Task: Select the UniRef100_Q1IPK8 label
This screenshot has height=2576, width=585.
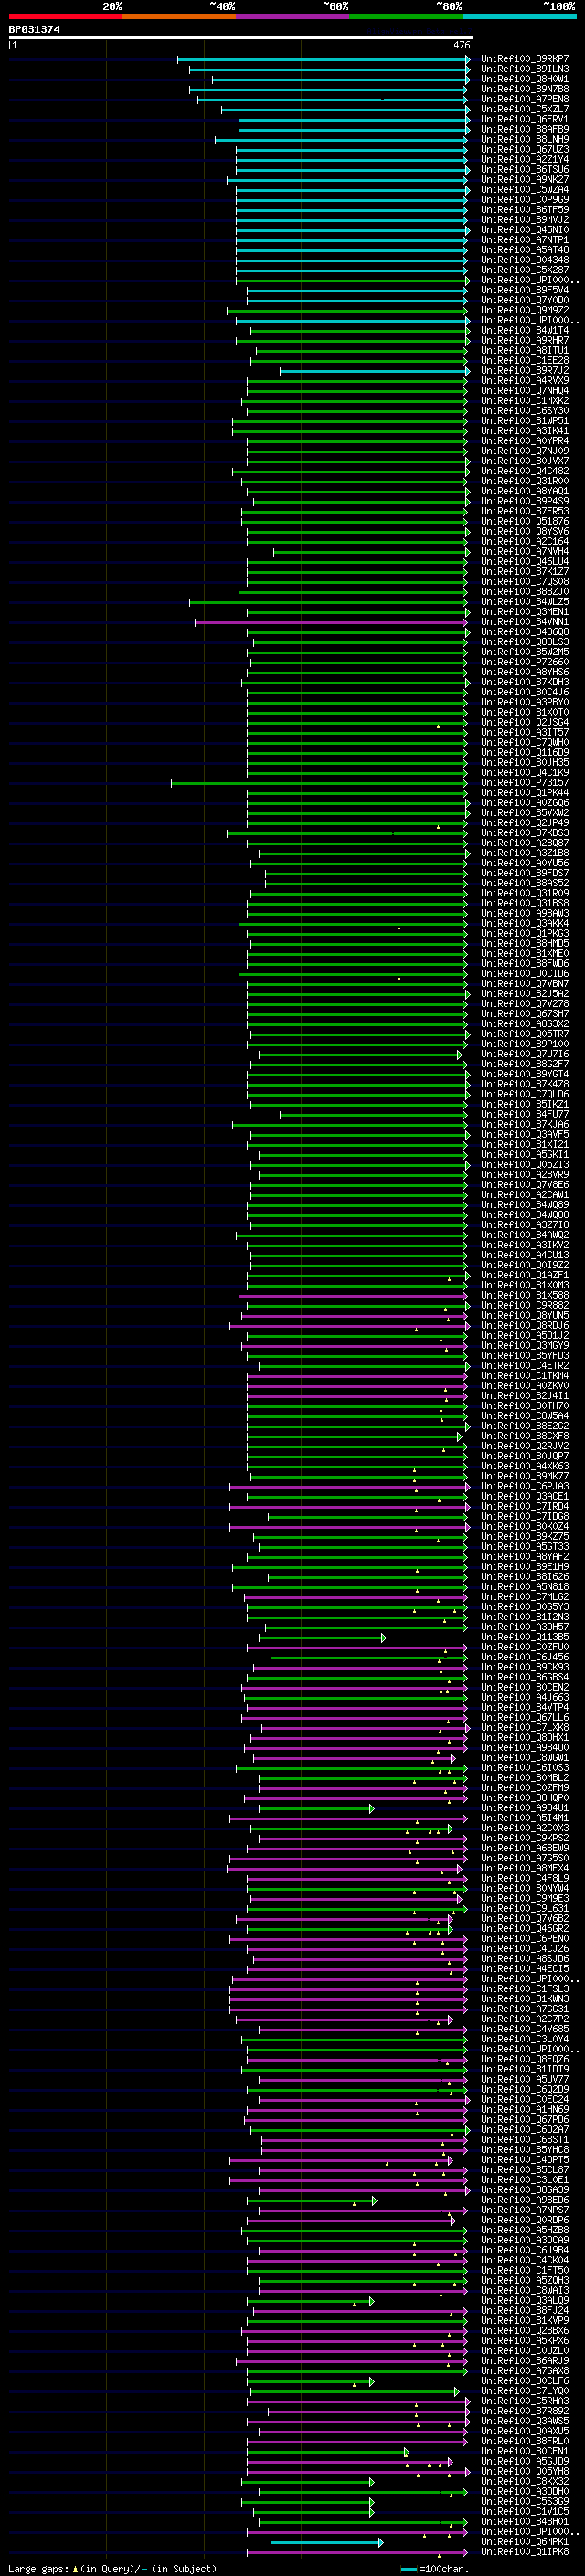Action: click(x=524, y=2552)
